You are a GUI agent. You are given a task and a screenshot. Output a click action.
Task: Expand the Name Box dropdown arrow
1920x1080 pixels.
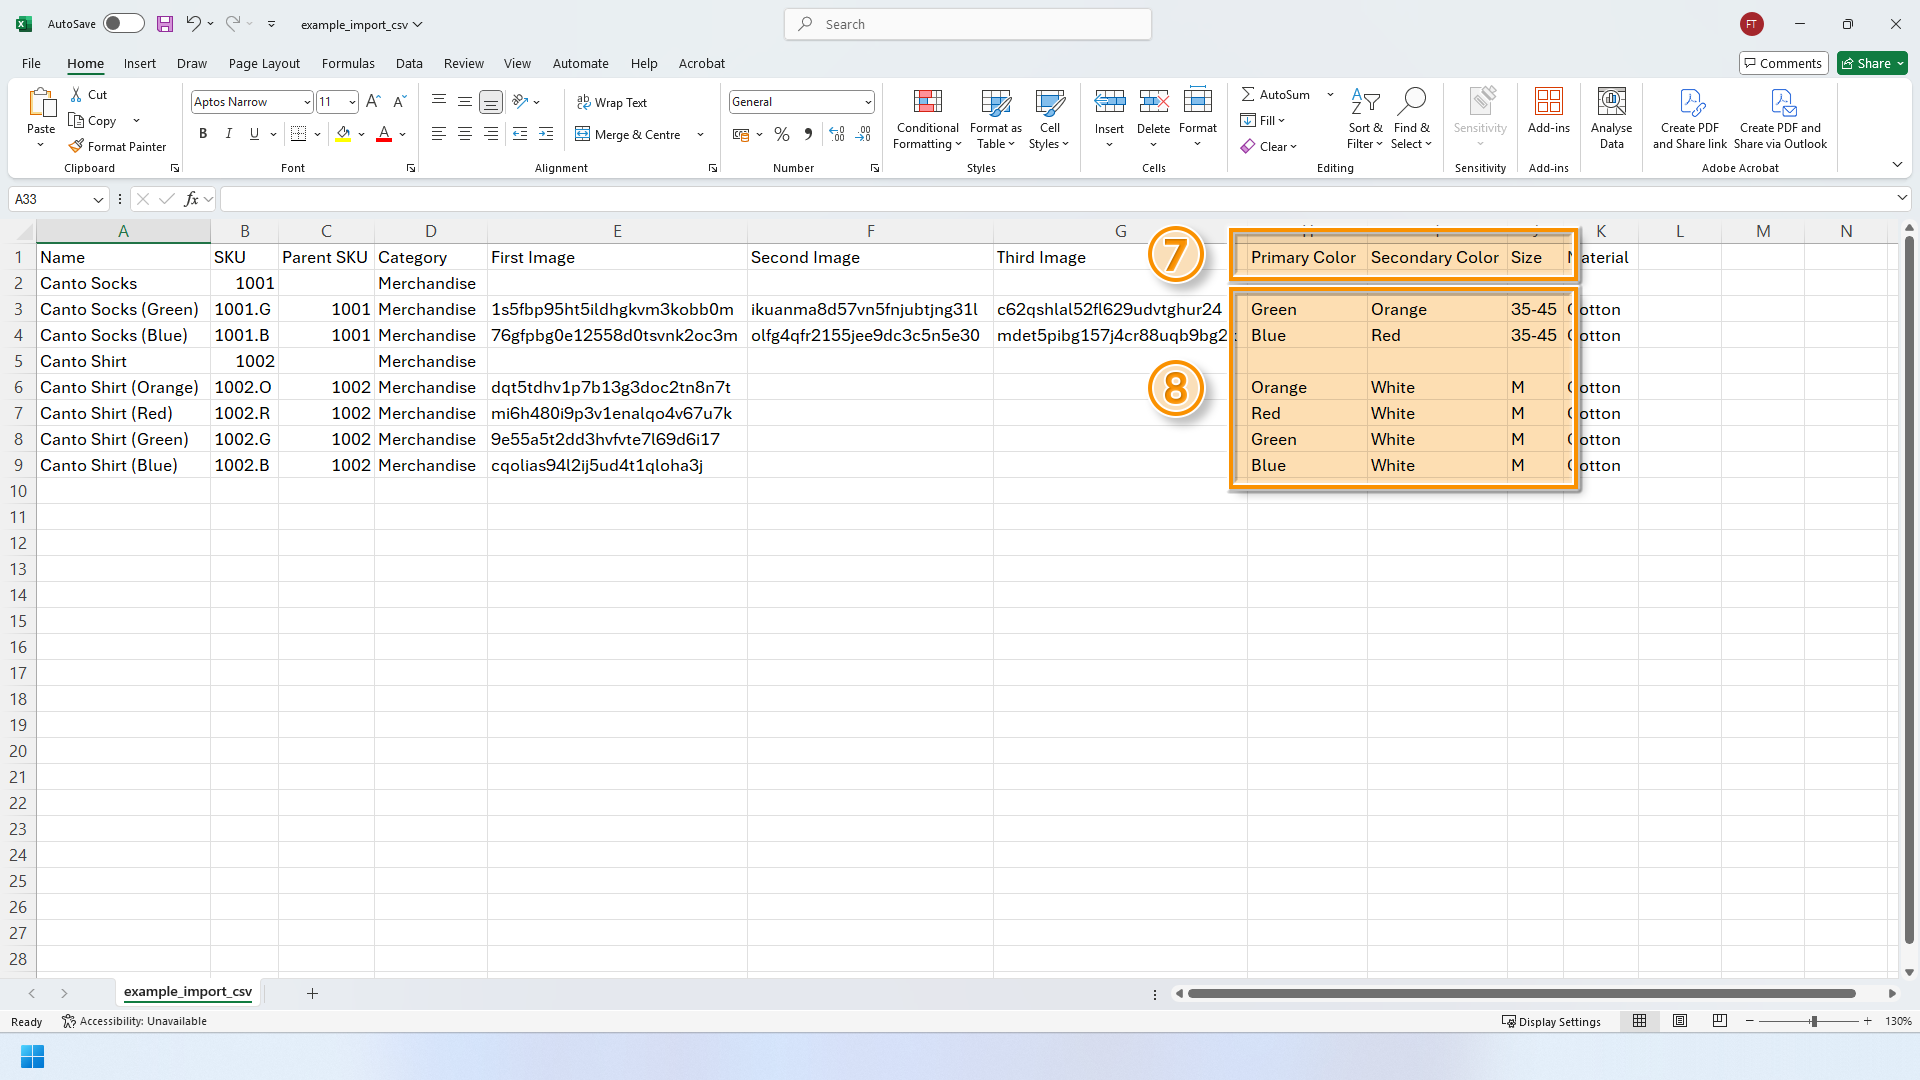click(98, 199)
